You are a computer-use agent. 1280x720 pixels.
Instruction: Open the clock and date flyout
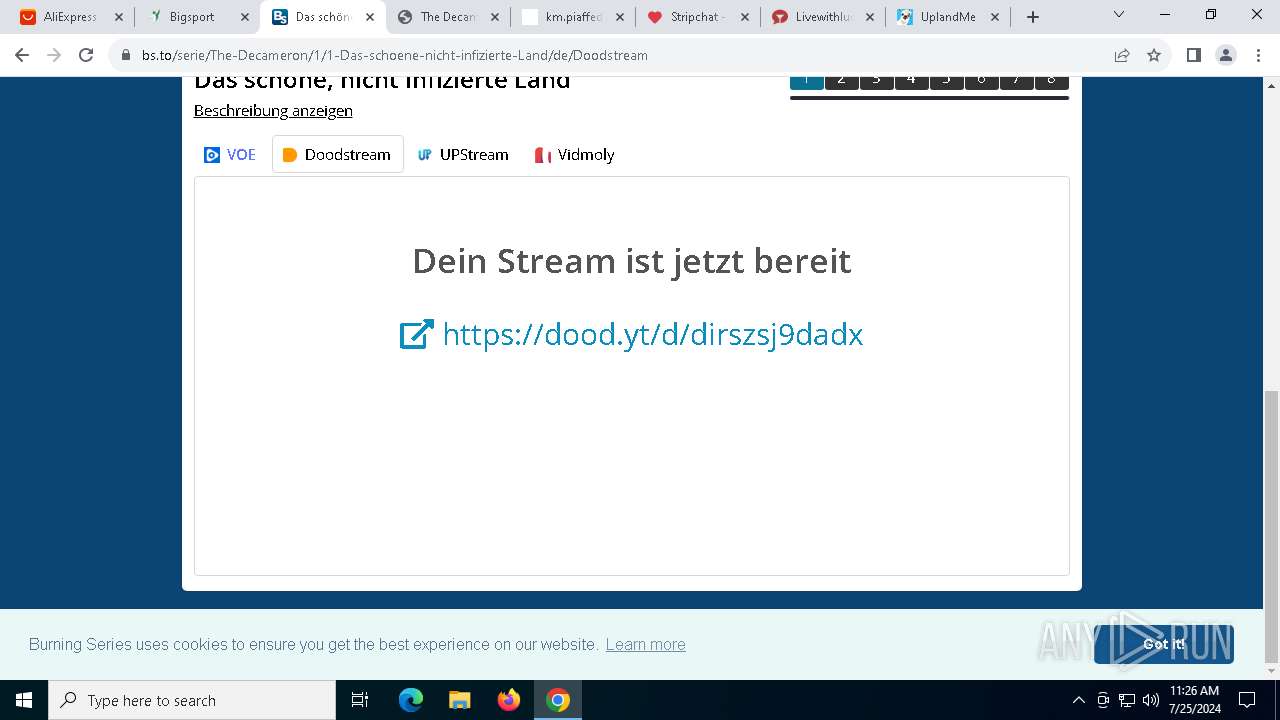coord(1194,700)
